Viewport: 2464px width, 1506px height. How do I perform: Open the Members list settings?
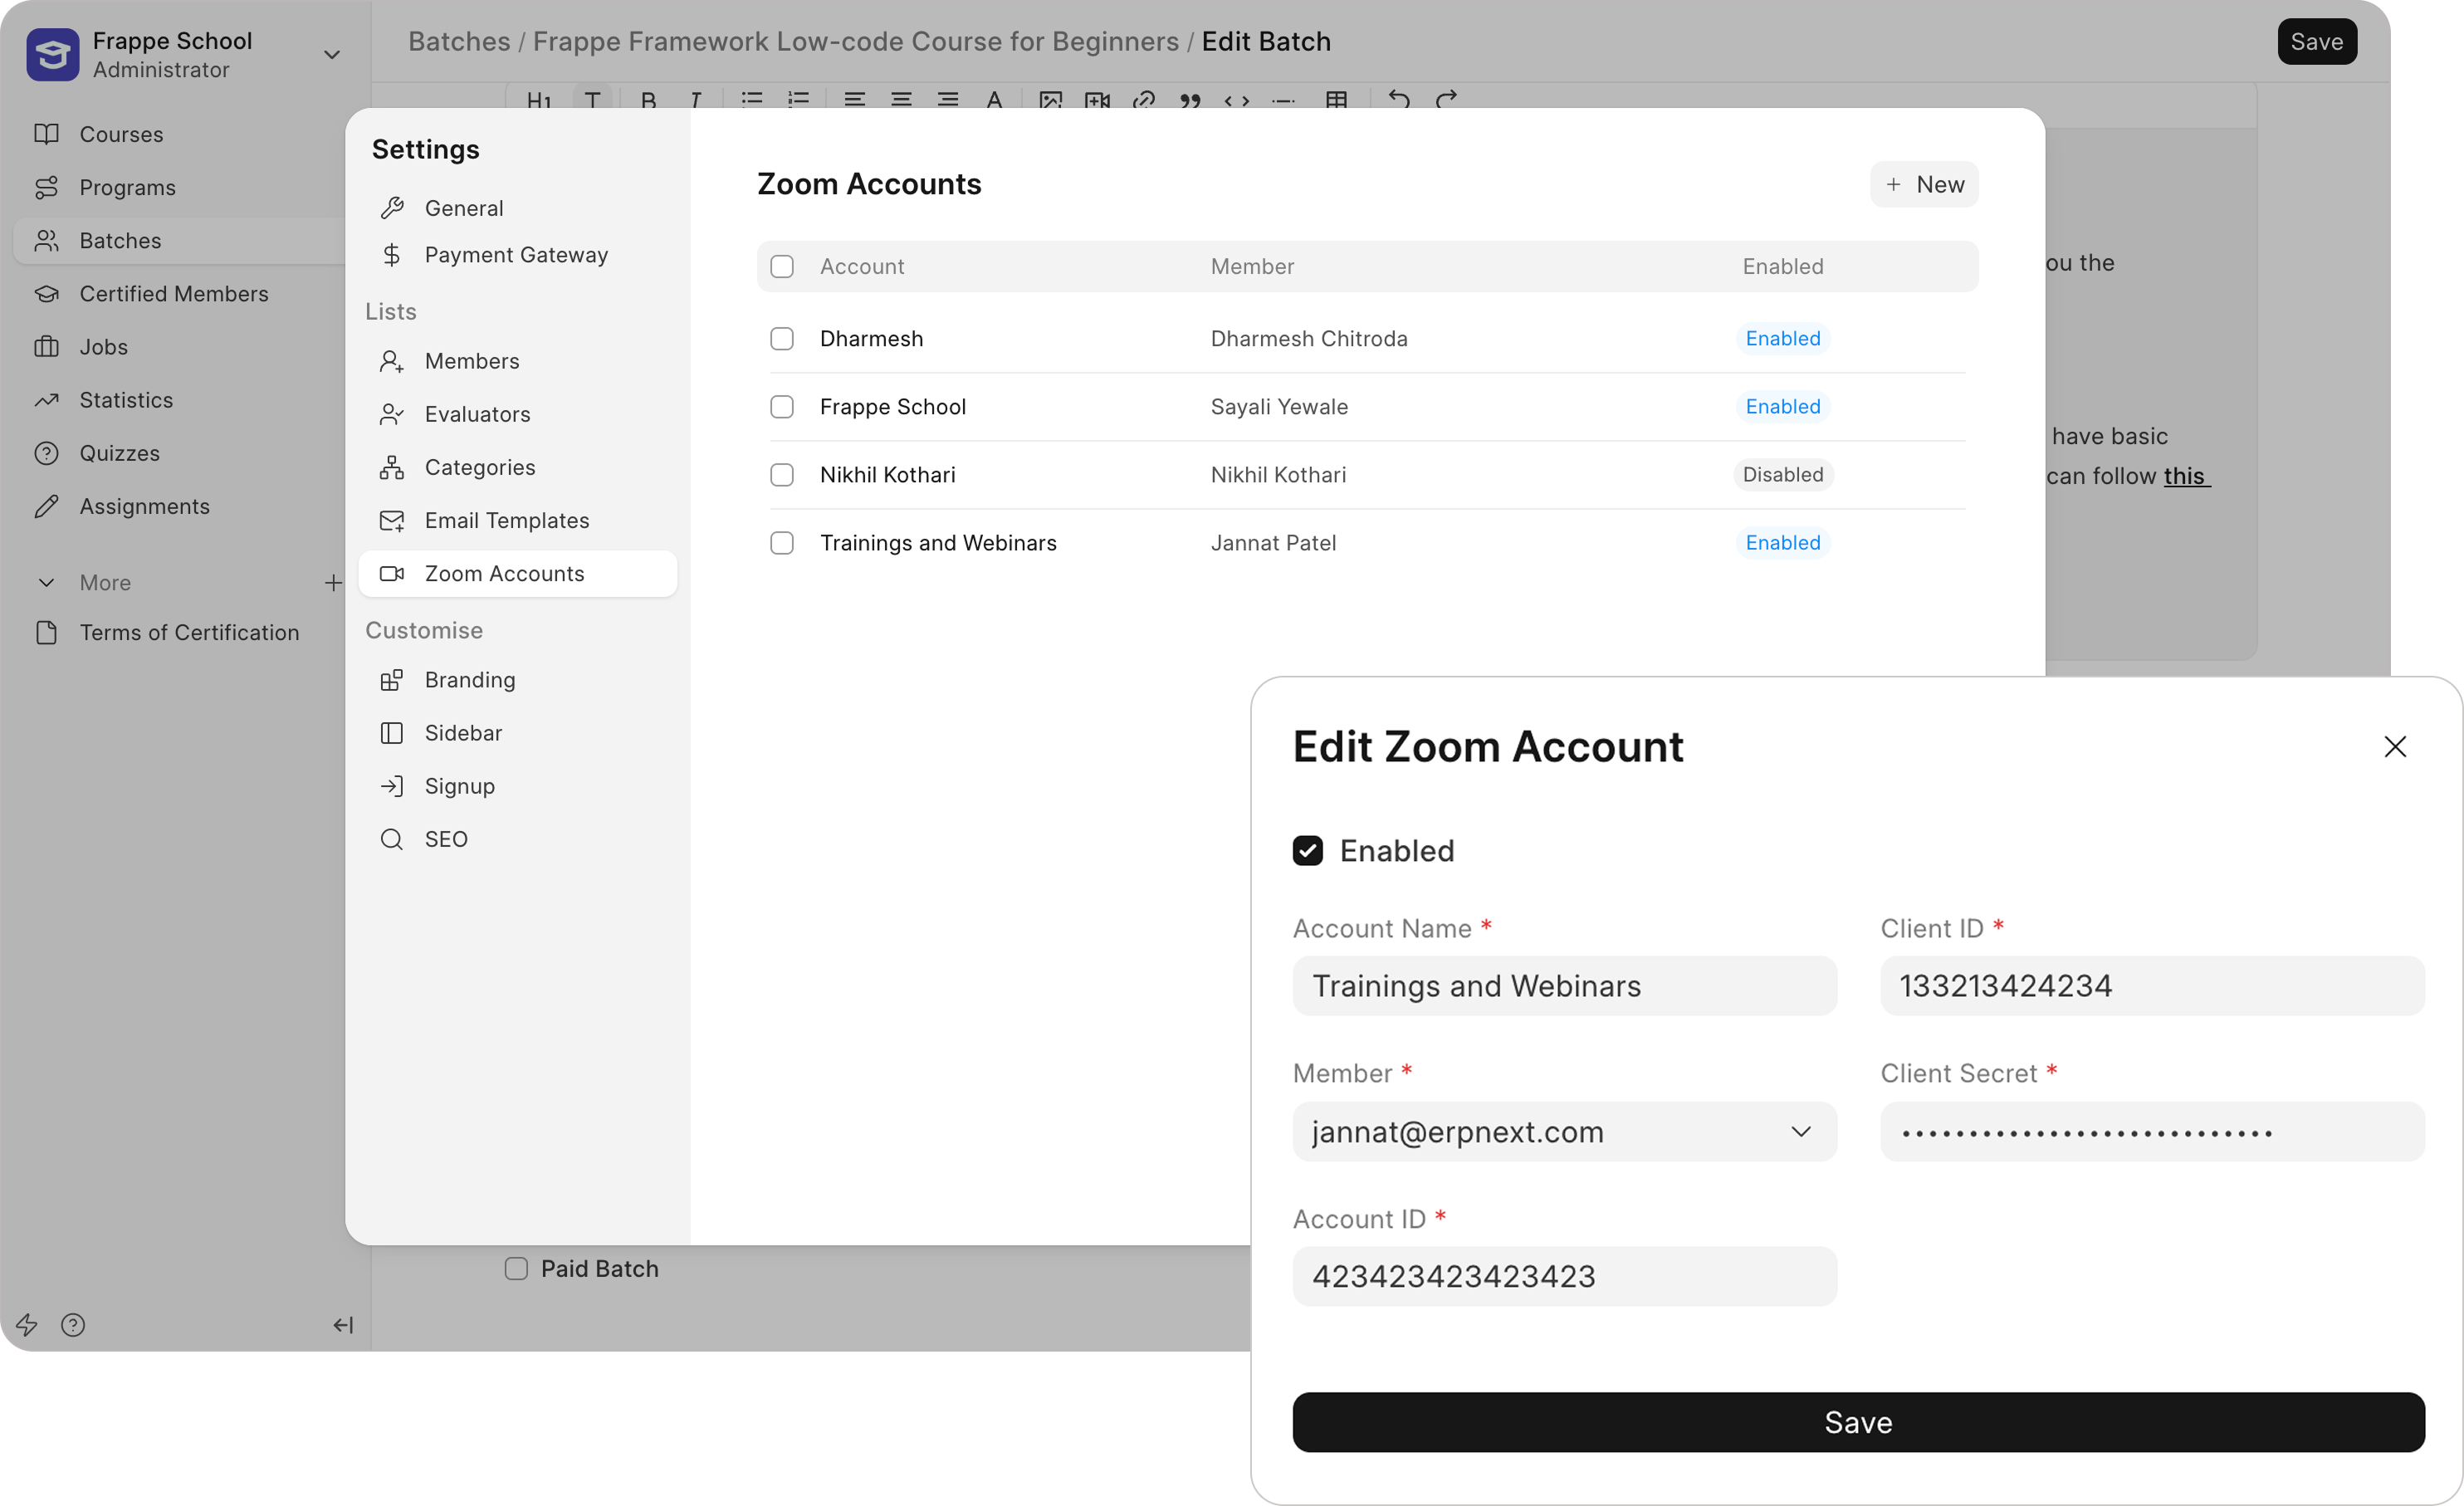tap(517, 361)
